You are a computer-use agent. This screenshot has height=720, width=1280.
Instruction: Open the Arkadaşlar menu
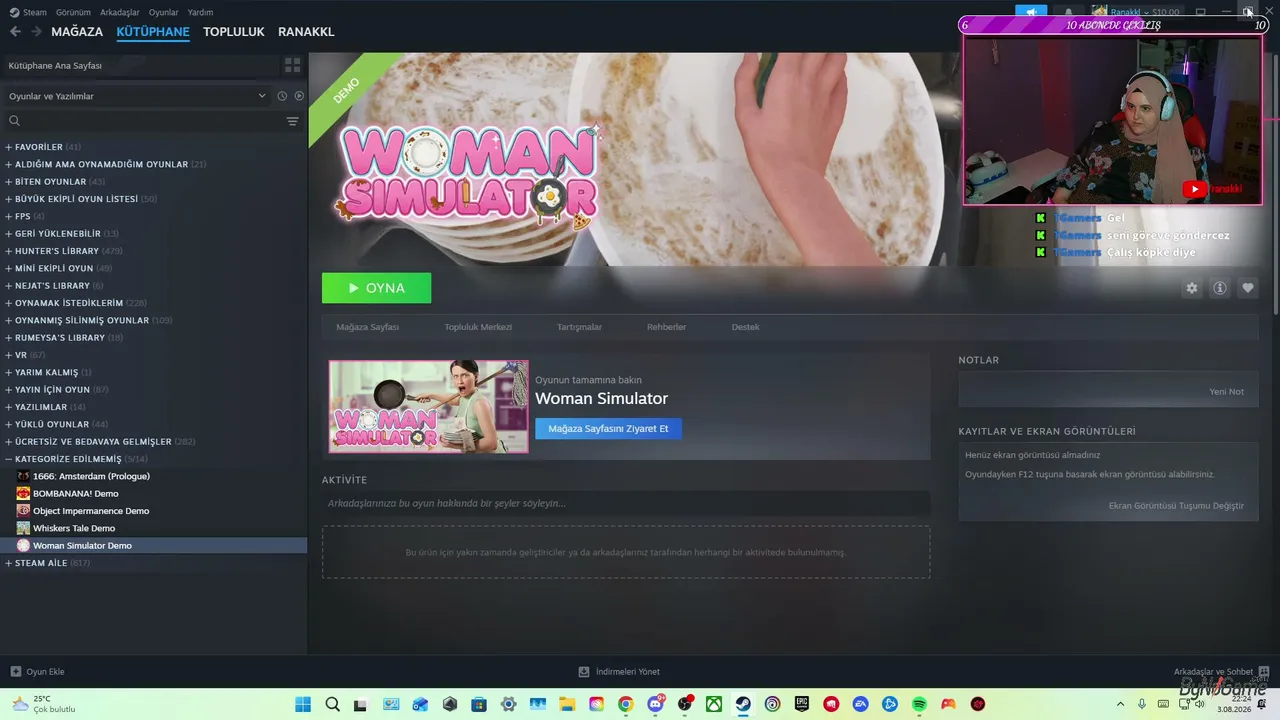click(120, 12)
